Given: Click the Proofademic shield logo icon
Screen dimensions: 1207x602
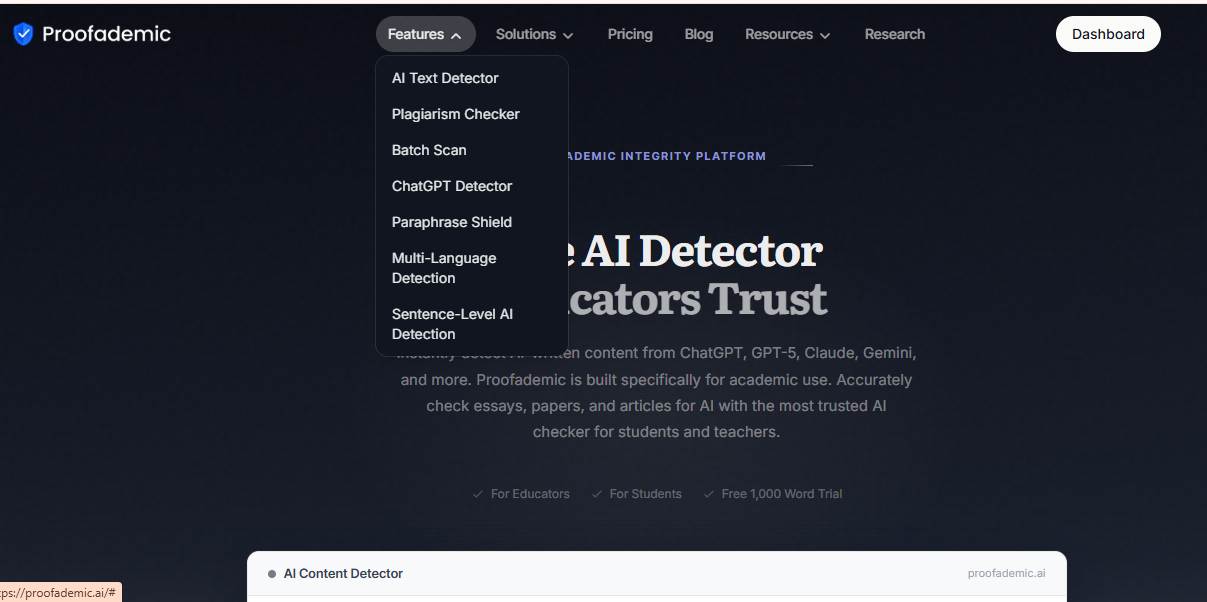Looking at the screenshot, I should pyautogui.click(x=23, y=34).
